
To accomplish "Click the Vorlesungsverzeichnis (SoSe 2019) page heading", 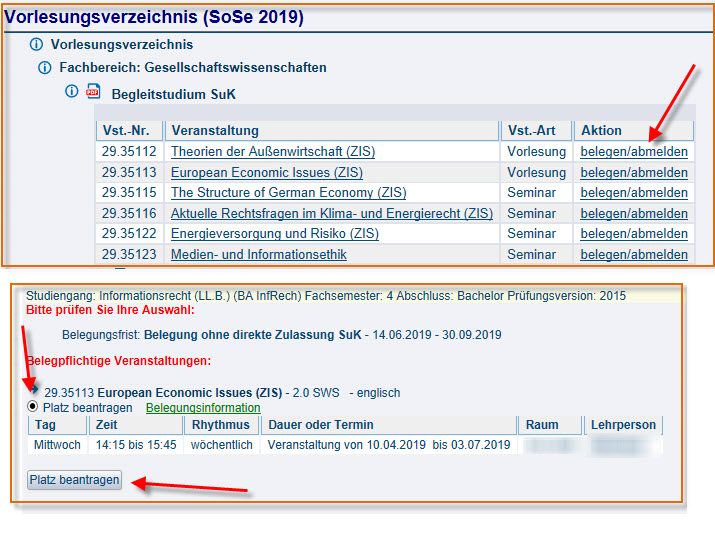I will [154, 17].
